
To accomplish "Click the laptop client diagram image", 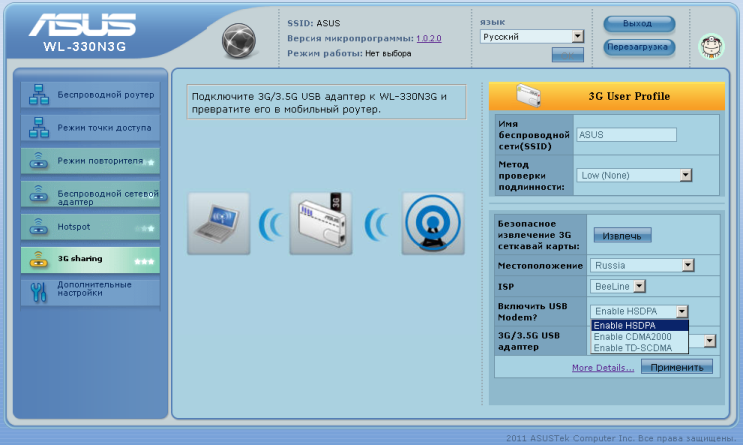I will pyautogui.click(x=218, y=224).
